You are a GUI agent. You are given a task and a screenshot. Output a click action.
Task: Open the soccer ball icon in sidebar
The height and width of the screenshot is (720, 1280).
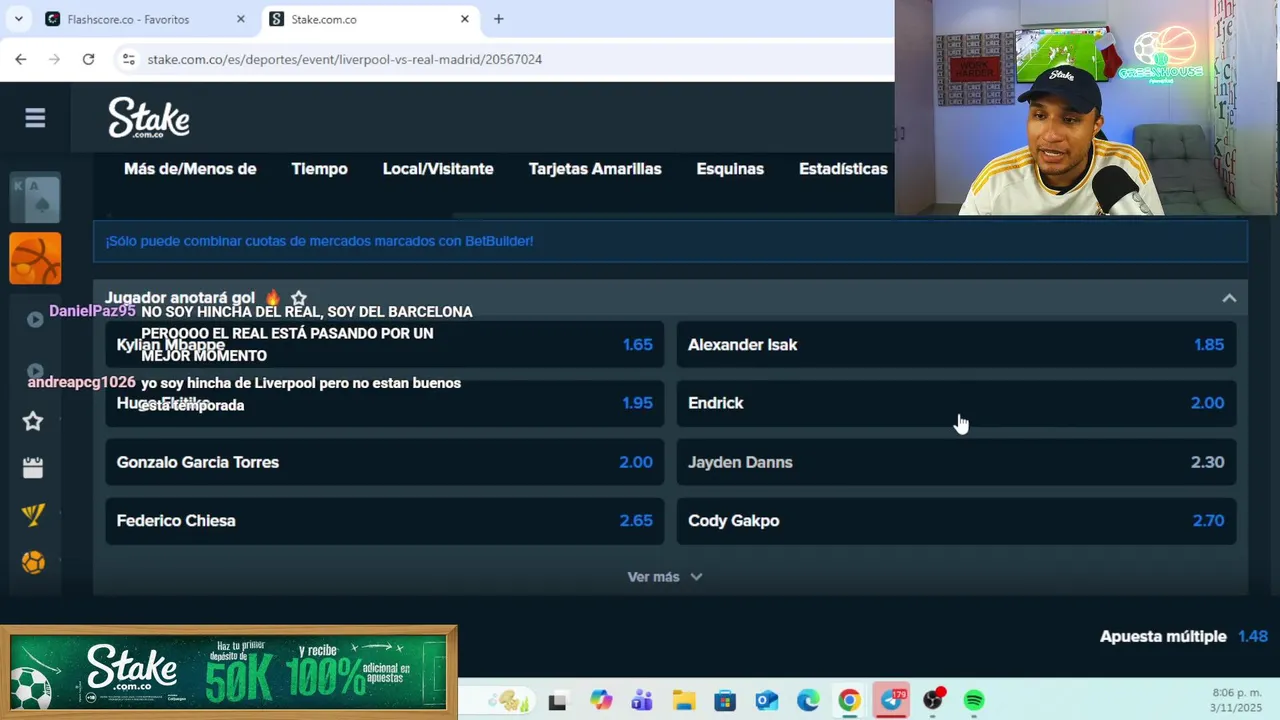click(x=33, y=563)
